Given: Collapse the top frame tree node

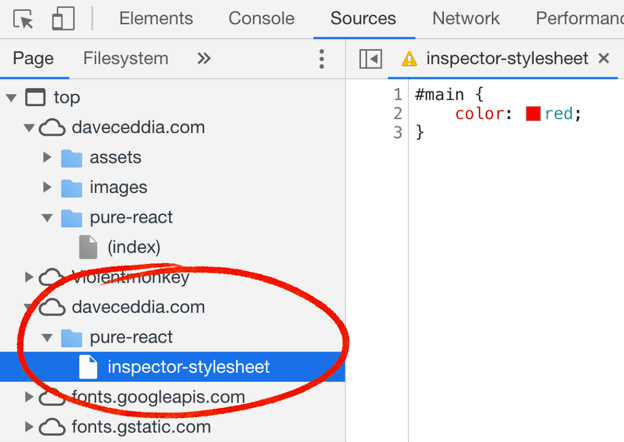Looking at the screenshot, I should [12, 97].
